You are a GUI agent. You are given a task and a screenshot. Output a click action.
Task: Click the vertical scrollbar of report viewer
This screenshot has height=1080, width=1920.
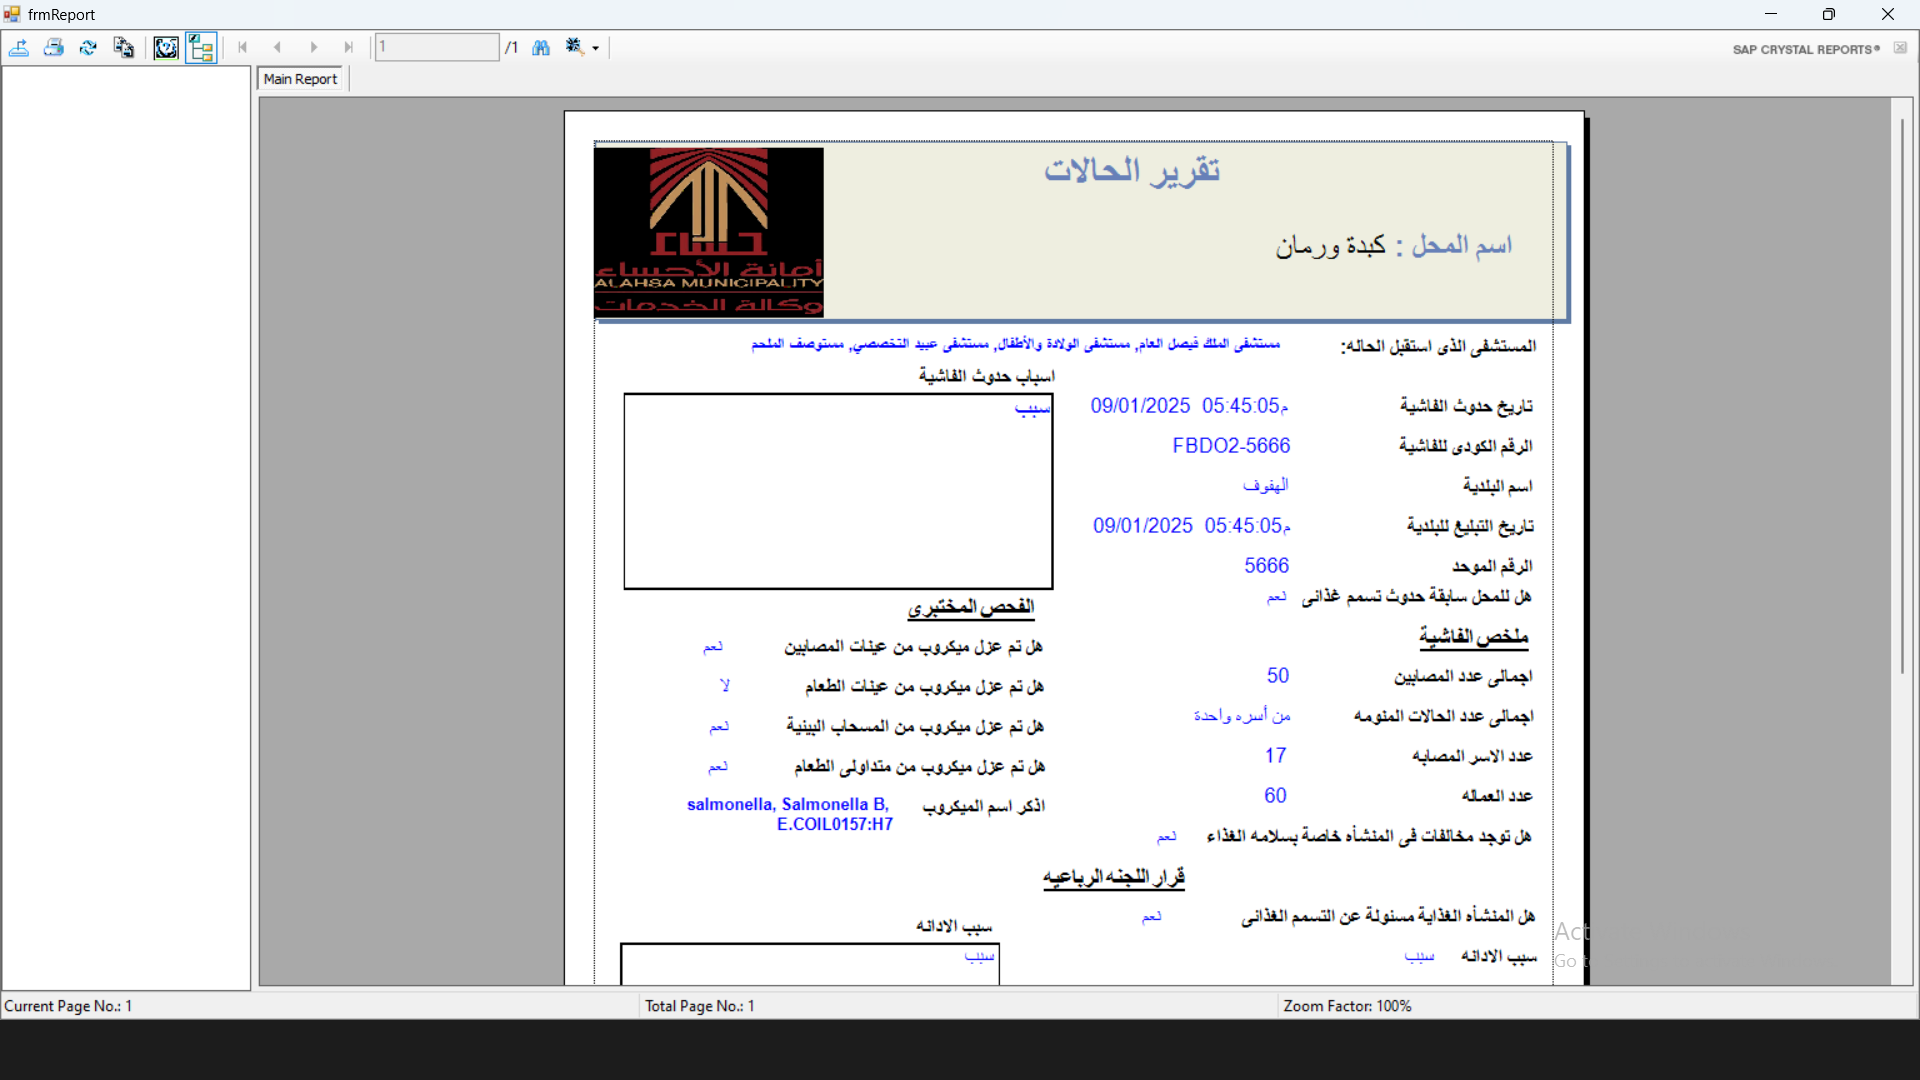click(1902, 395)
